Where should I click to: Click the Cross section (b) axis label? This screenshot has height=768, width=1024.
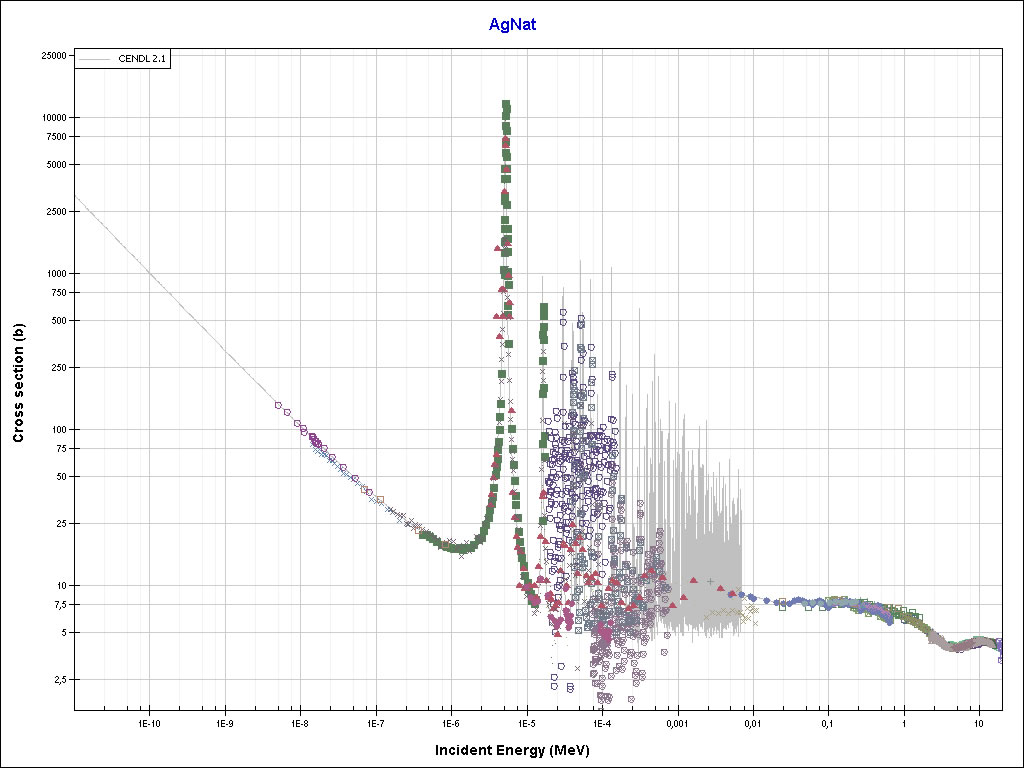[x=18, y=383]
